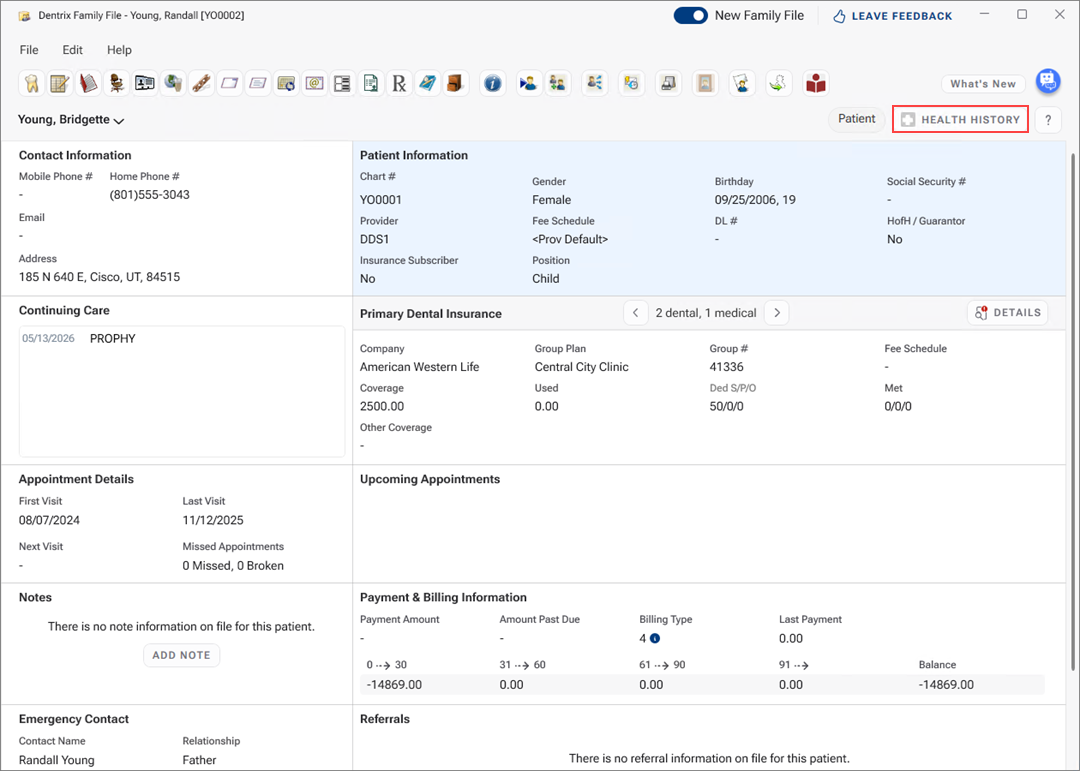Click the Add Note button
This screenshot has width=1080, height=771.
pos(181,655)
